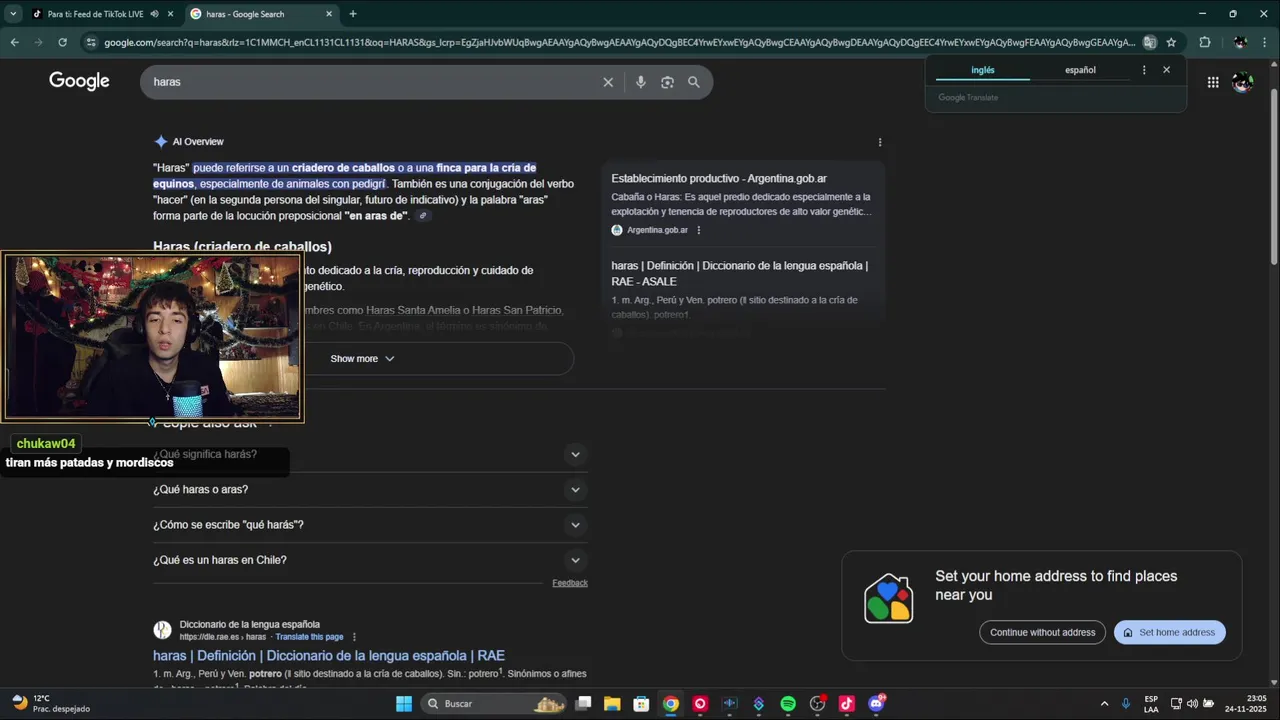Screen dimensions: 1280x720
Task: Click the Translate page icon in address bar
Action: tap(1150, 42)
